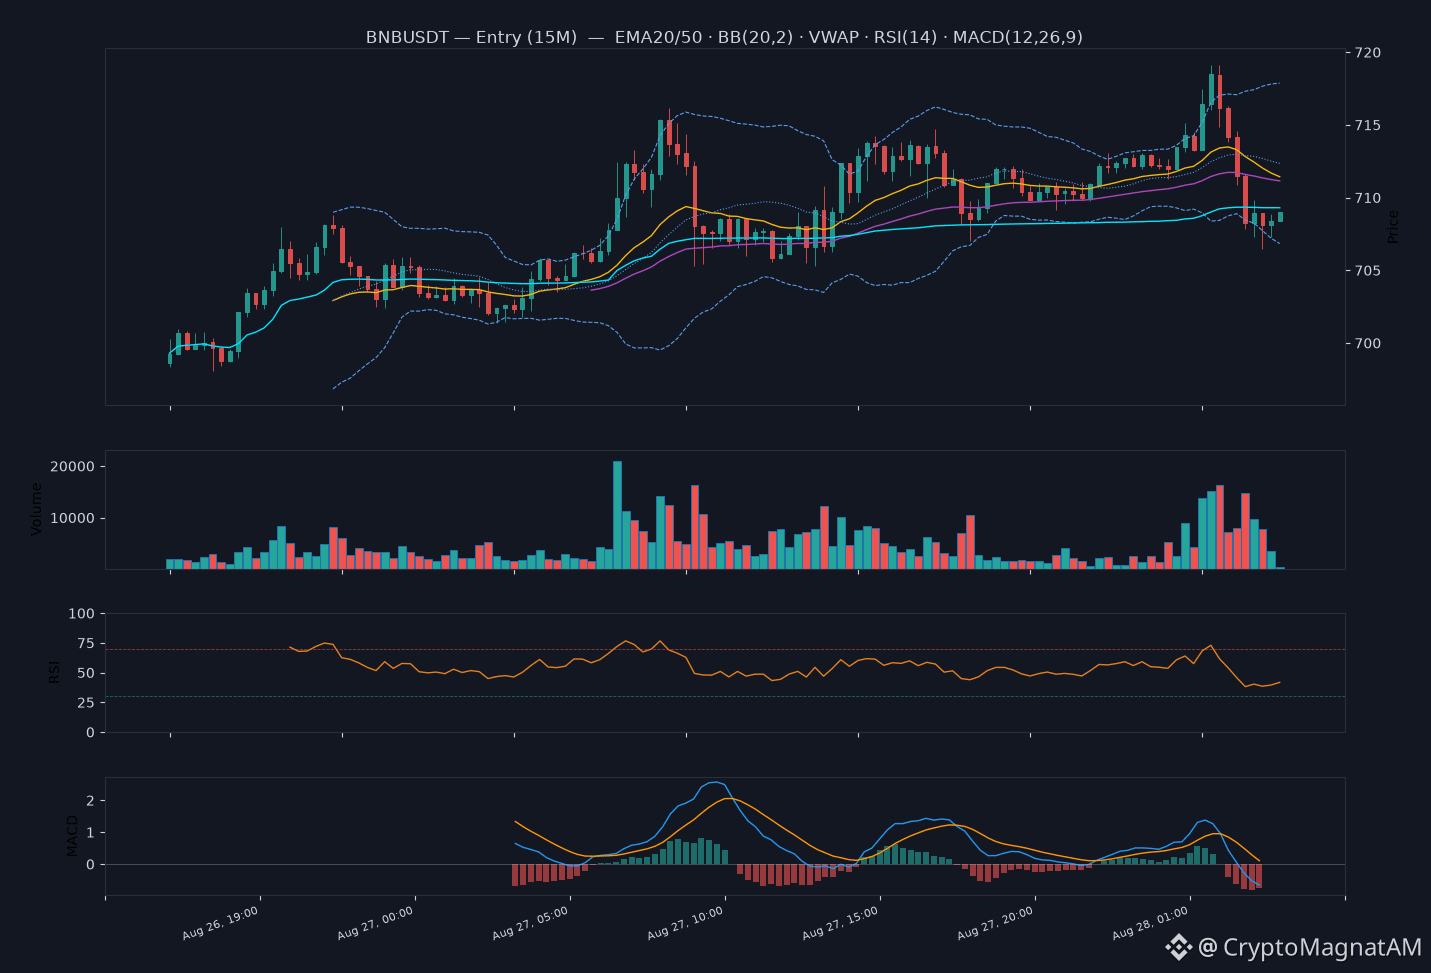
Task: Click the Aug 26, 19:00 time label
Action: click(221, 923)
